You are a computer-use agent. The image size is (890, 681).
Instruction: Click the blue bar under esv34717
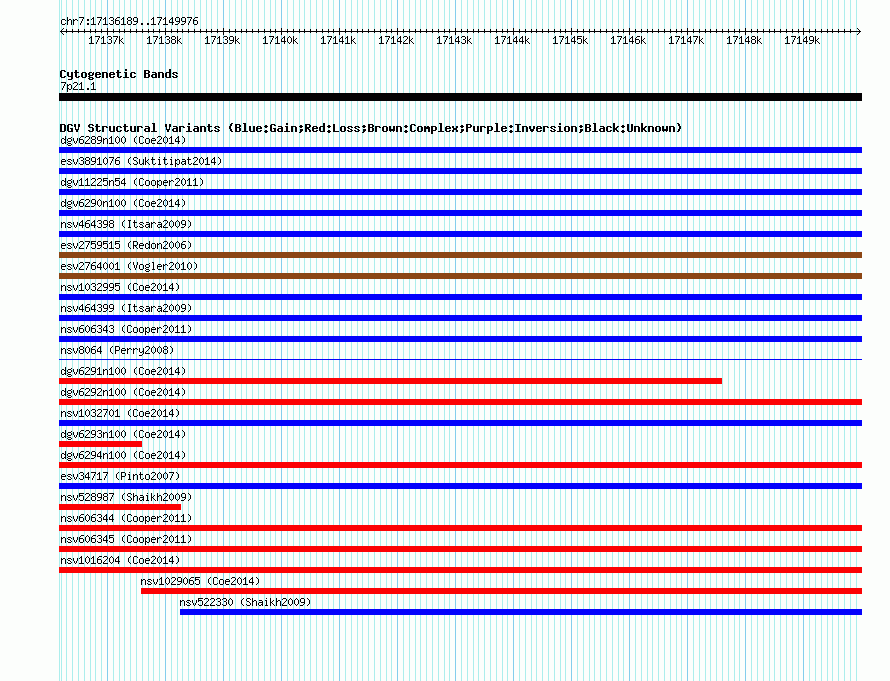[460, 486]
